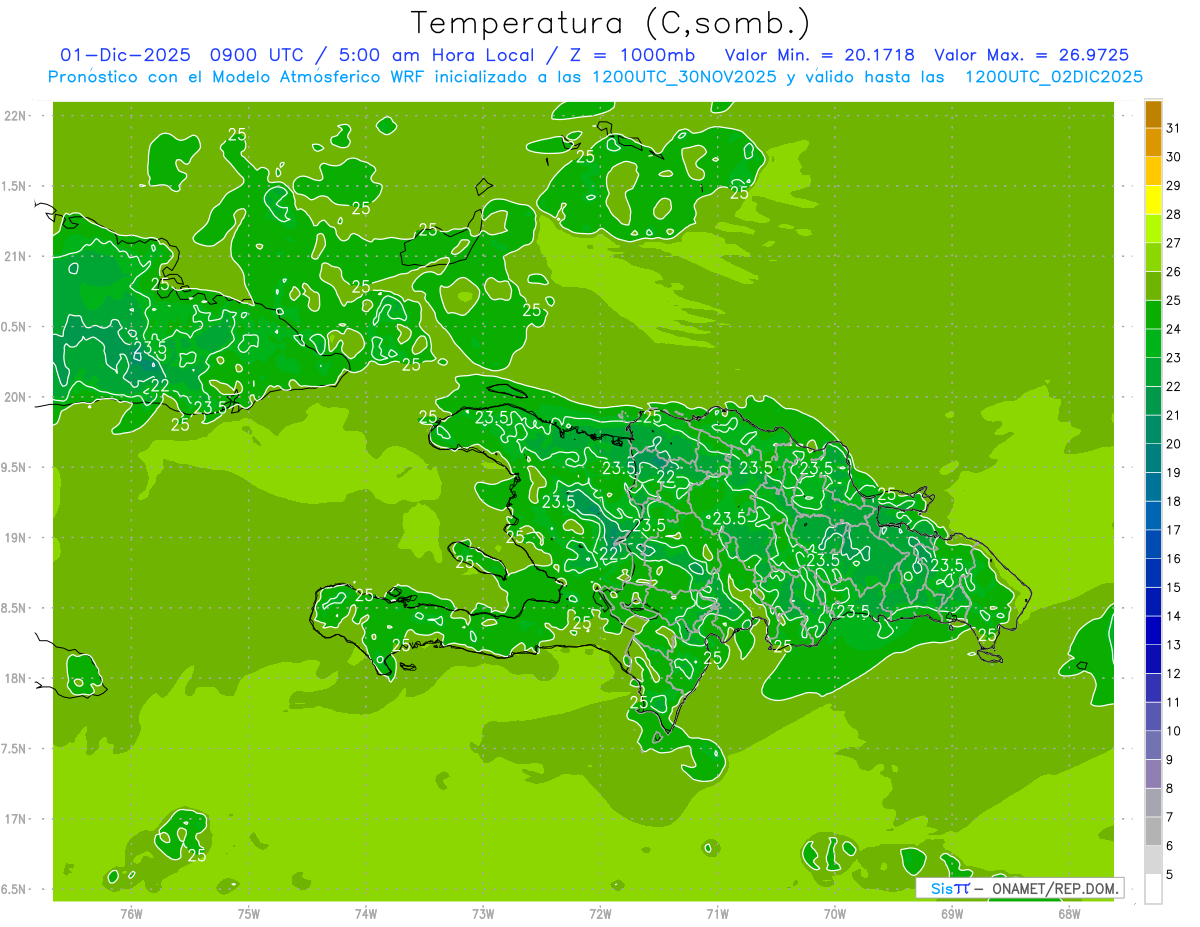Click the '28' colorbar scale label
This screenshot has height=927, width=1200.
coord(1174,214)
